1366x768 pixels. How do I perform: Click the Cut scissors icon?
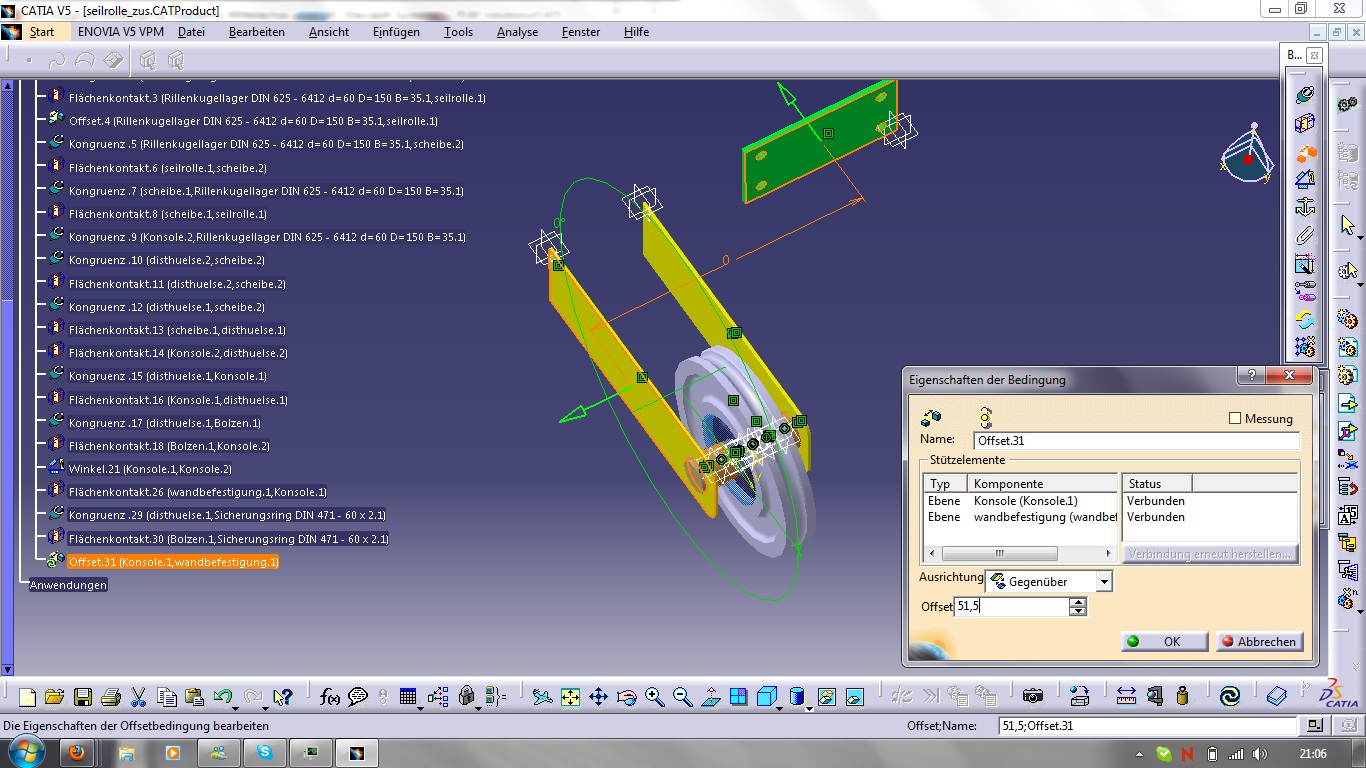138,697
